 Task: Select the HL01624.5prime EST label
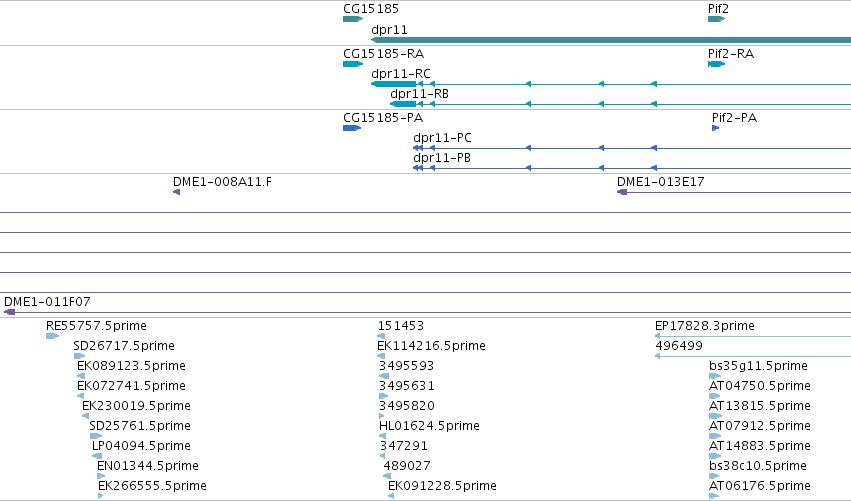tap(429, 426)
